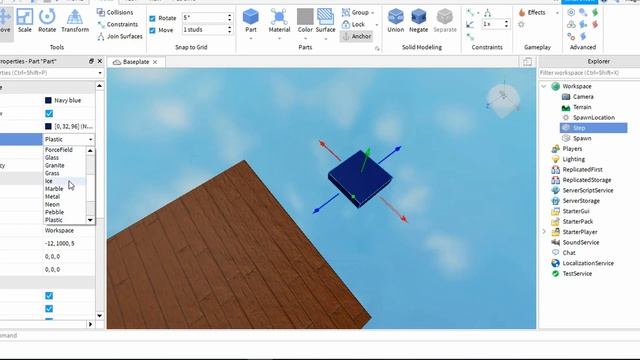640x360 pixels.
Task: Insert a new Part
Action: 251,20
